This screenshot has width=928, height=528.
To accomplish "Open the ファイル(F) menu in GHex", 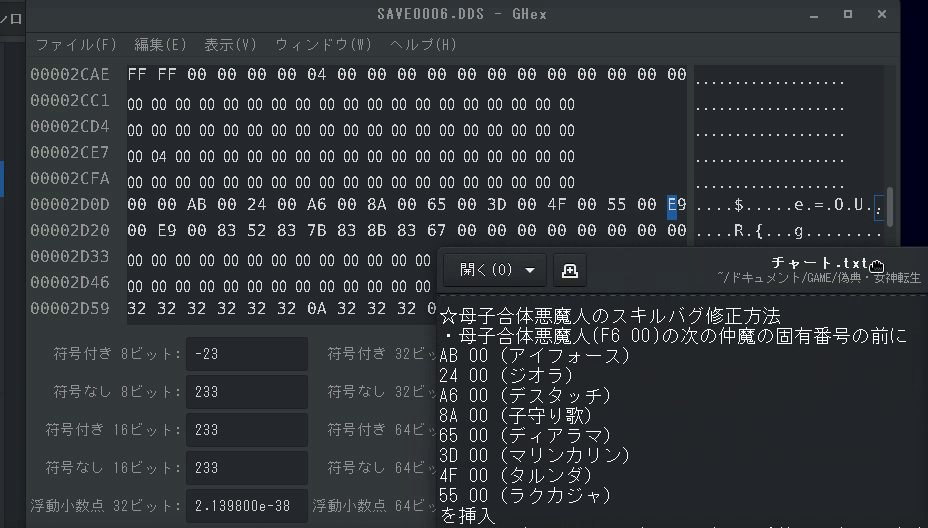I will pyautogui.click(x=76, y=45).
